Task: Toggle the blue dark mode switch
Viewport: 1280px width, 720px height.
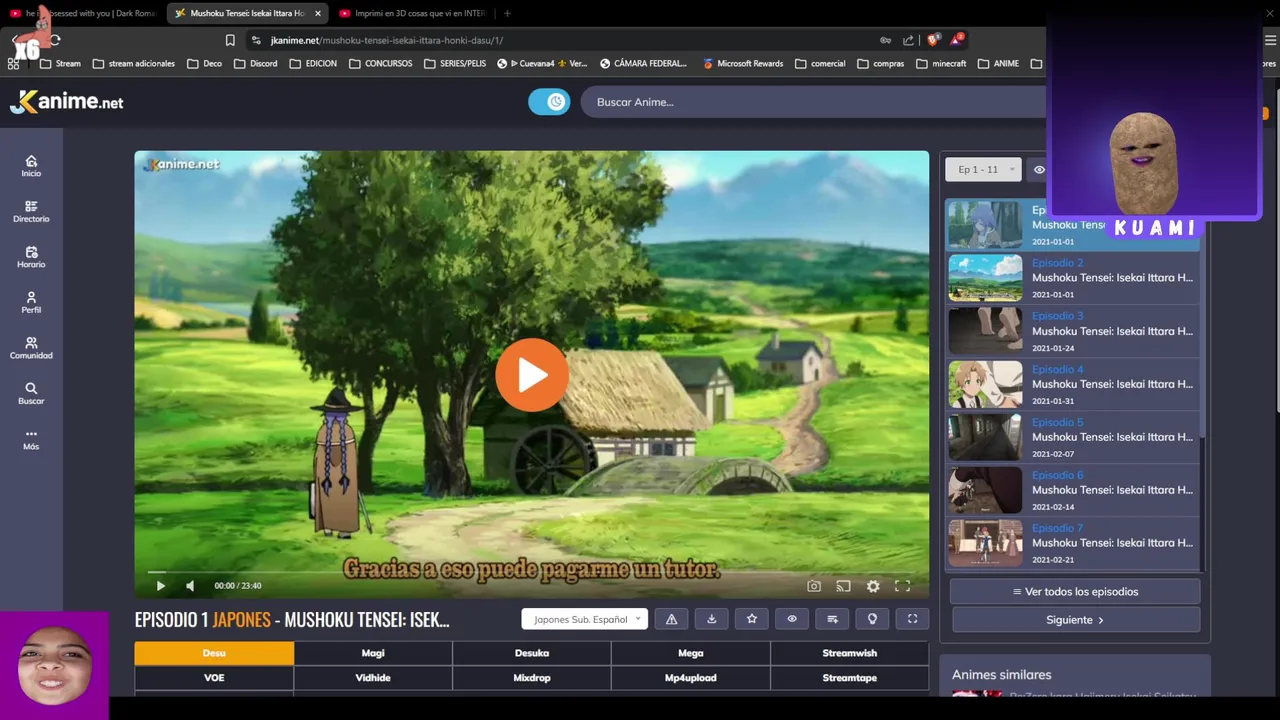Action: click(549, 102)
